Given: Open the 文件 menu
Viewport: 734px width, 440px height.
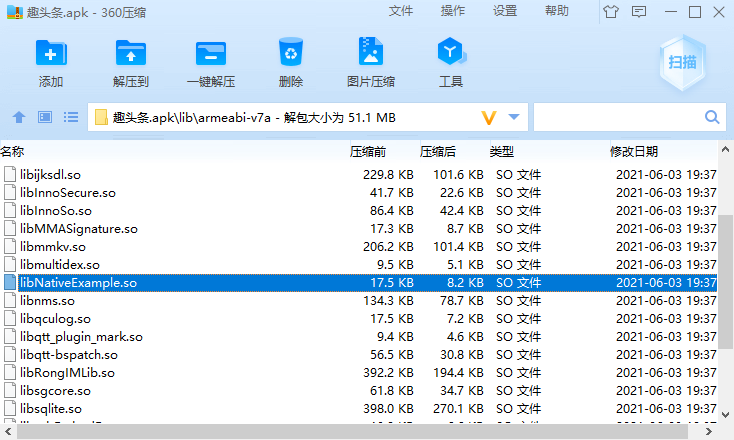Looking at the screenshot, I should tap(401, 11).
